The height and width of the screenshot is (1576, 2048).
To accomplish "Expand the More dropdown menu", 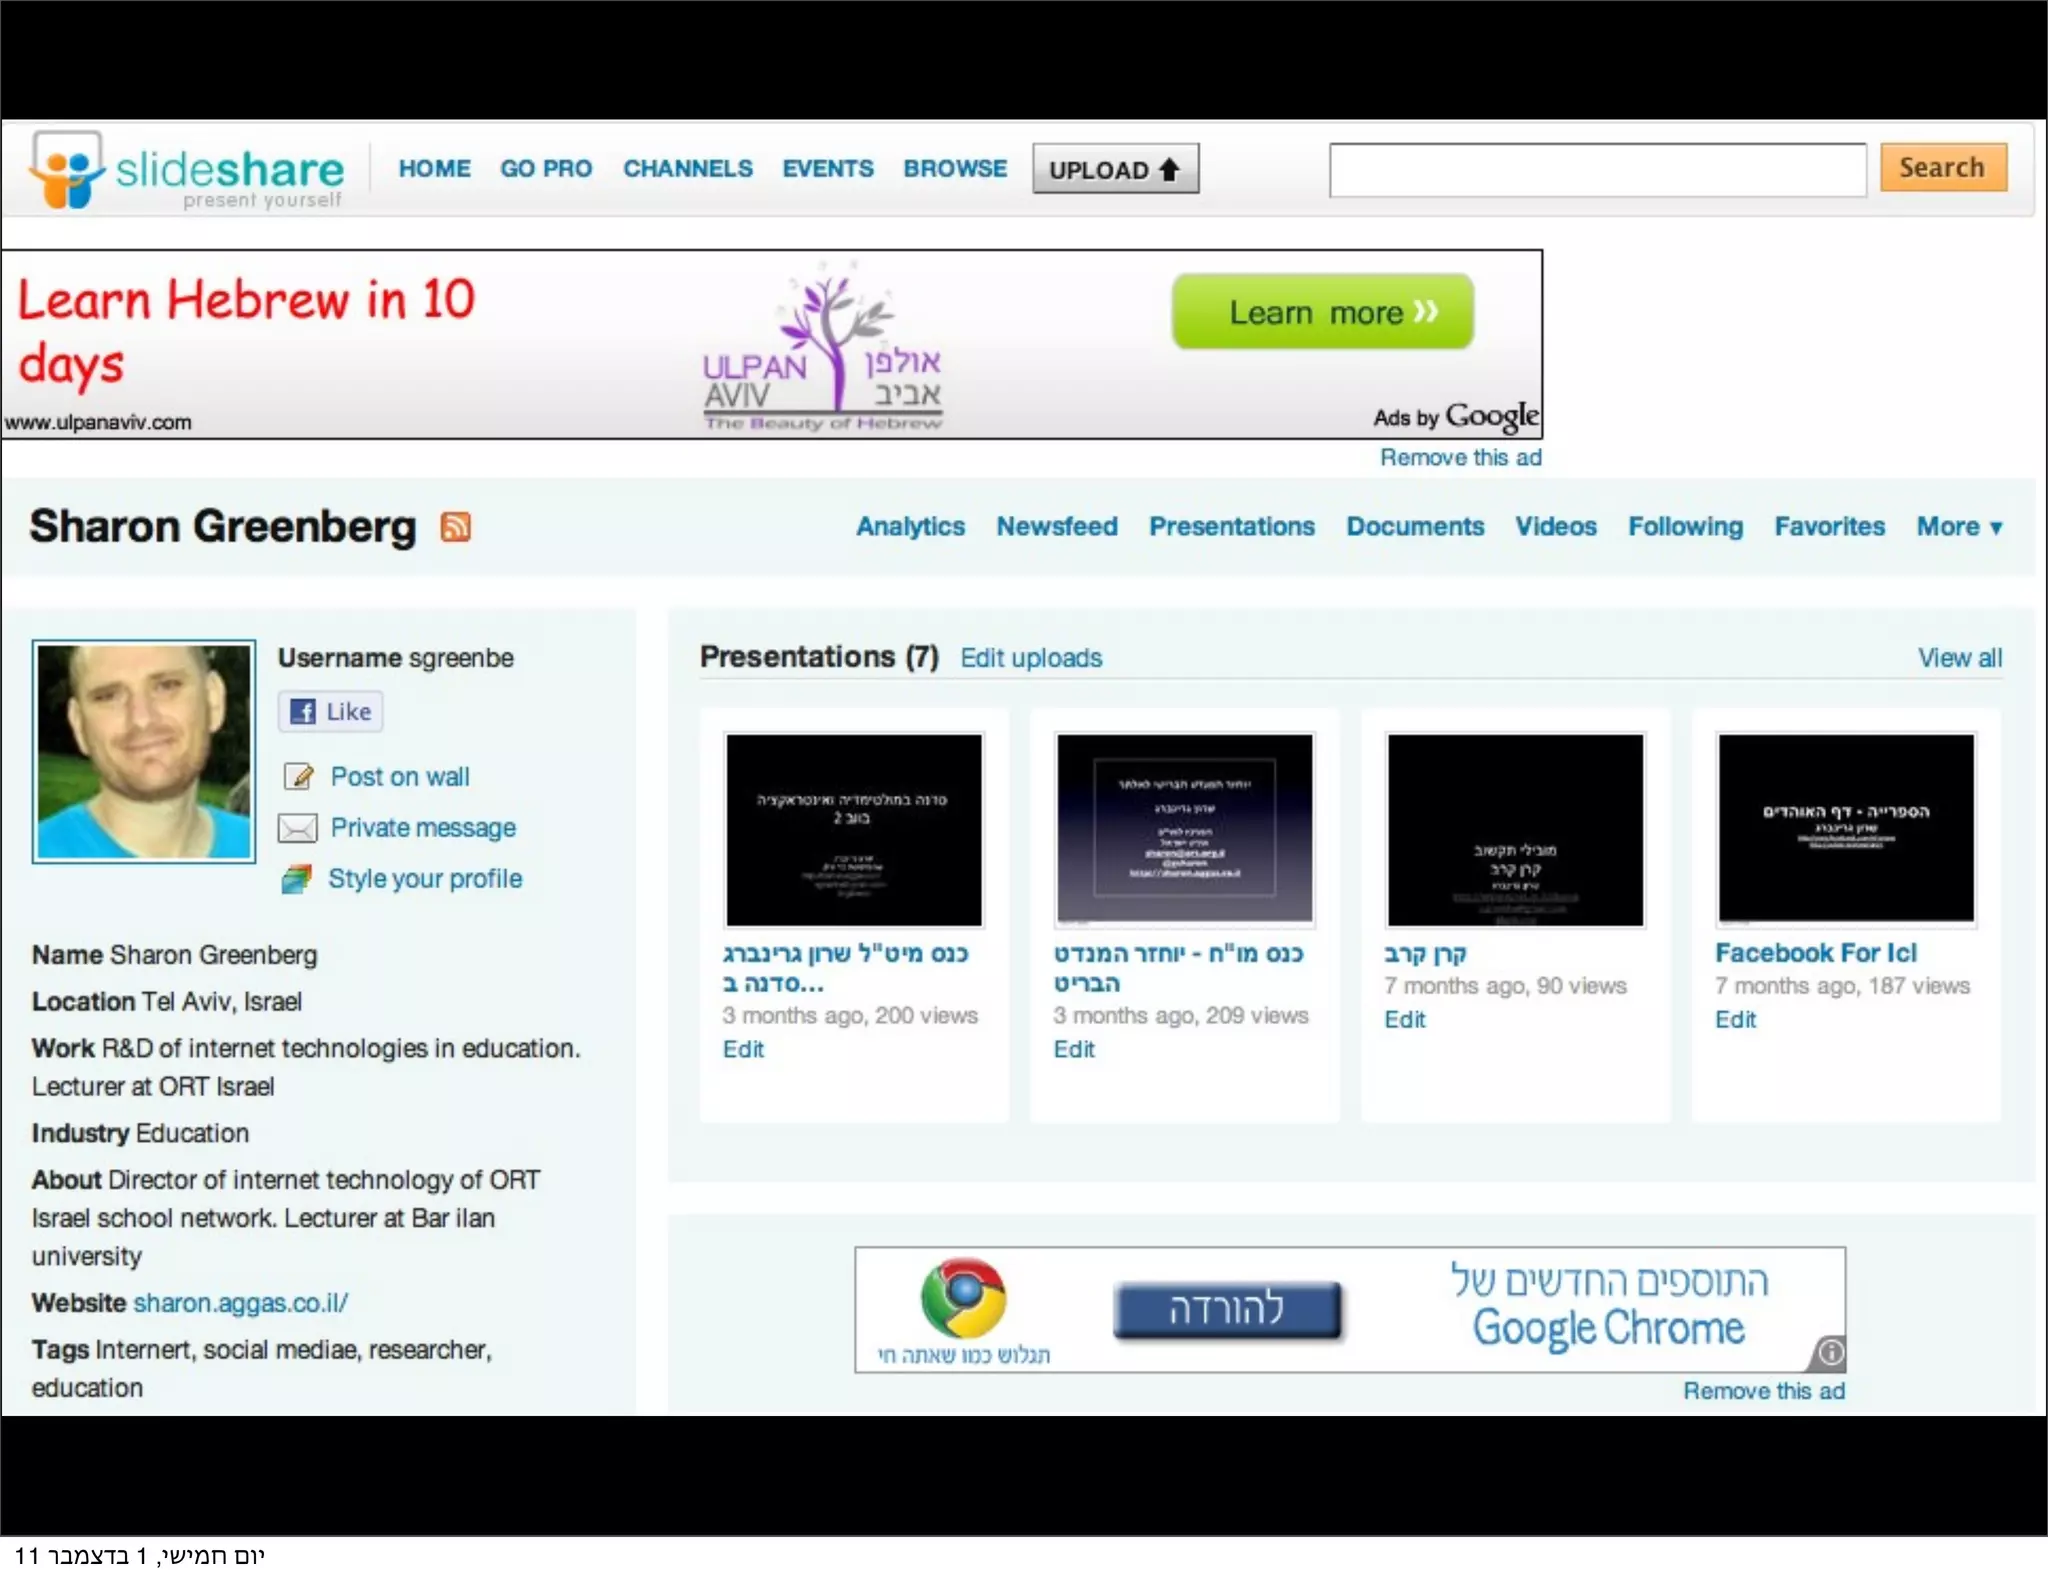I will click(1958, 527).
